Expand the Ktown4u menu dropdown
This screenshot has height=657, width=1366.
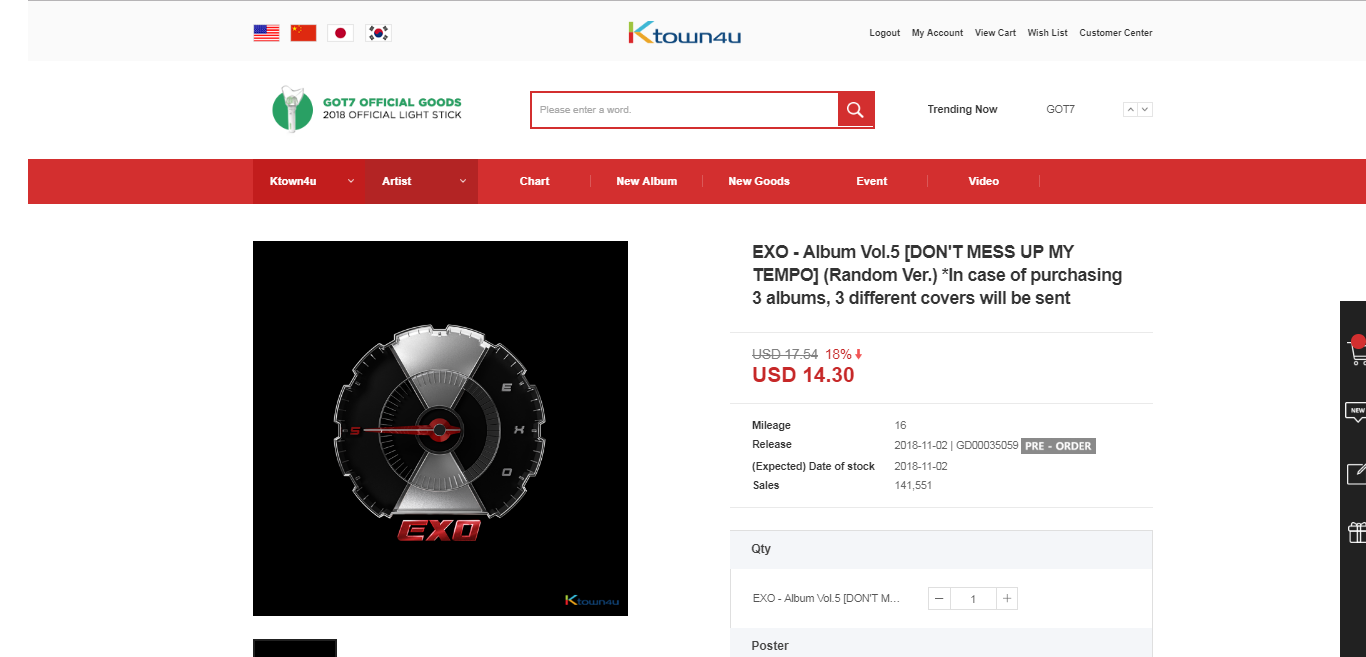coord(309,181)
